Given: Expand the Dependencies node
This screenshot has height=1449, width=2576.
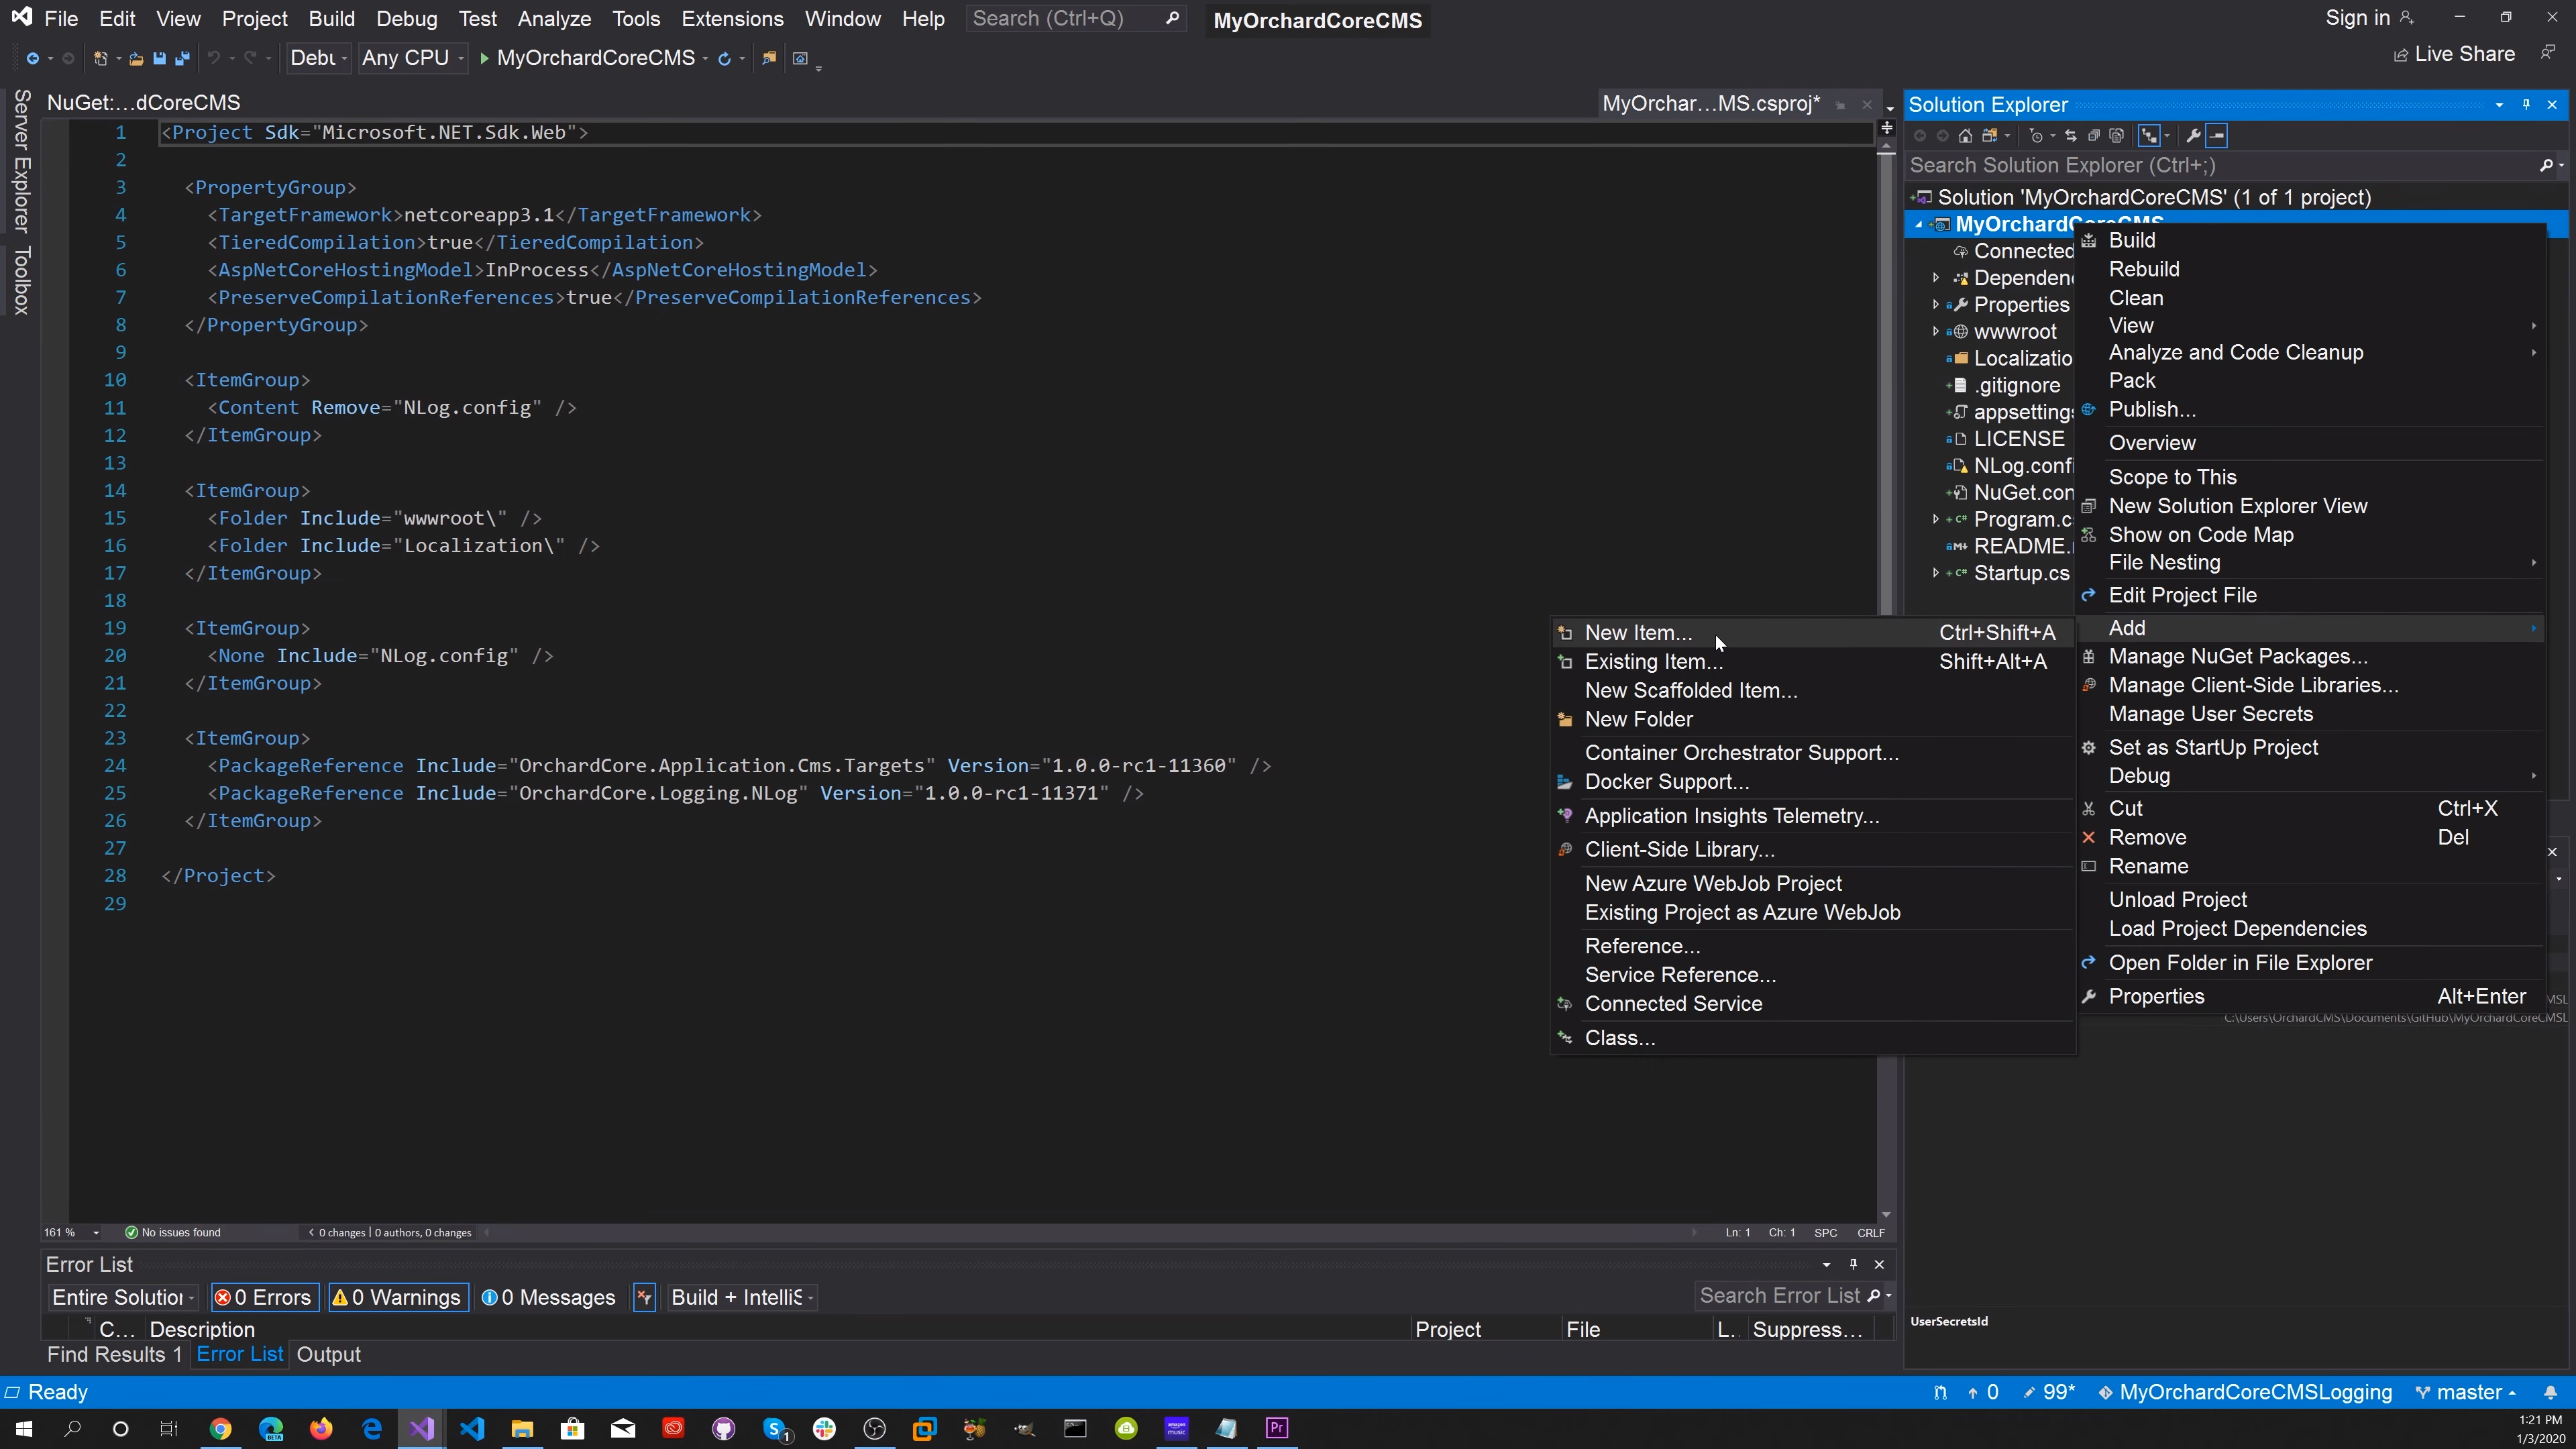Looking at the screenshot, I should pyautogui.click(x=1936, y=278).
